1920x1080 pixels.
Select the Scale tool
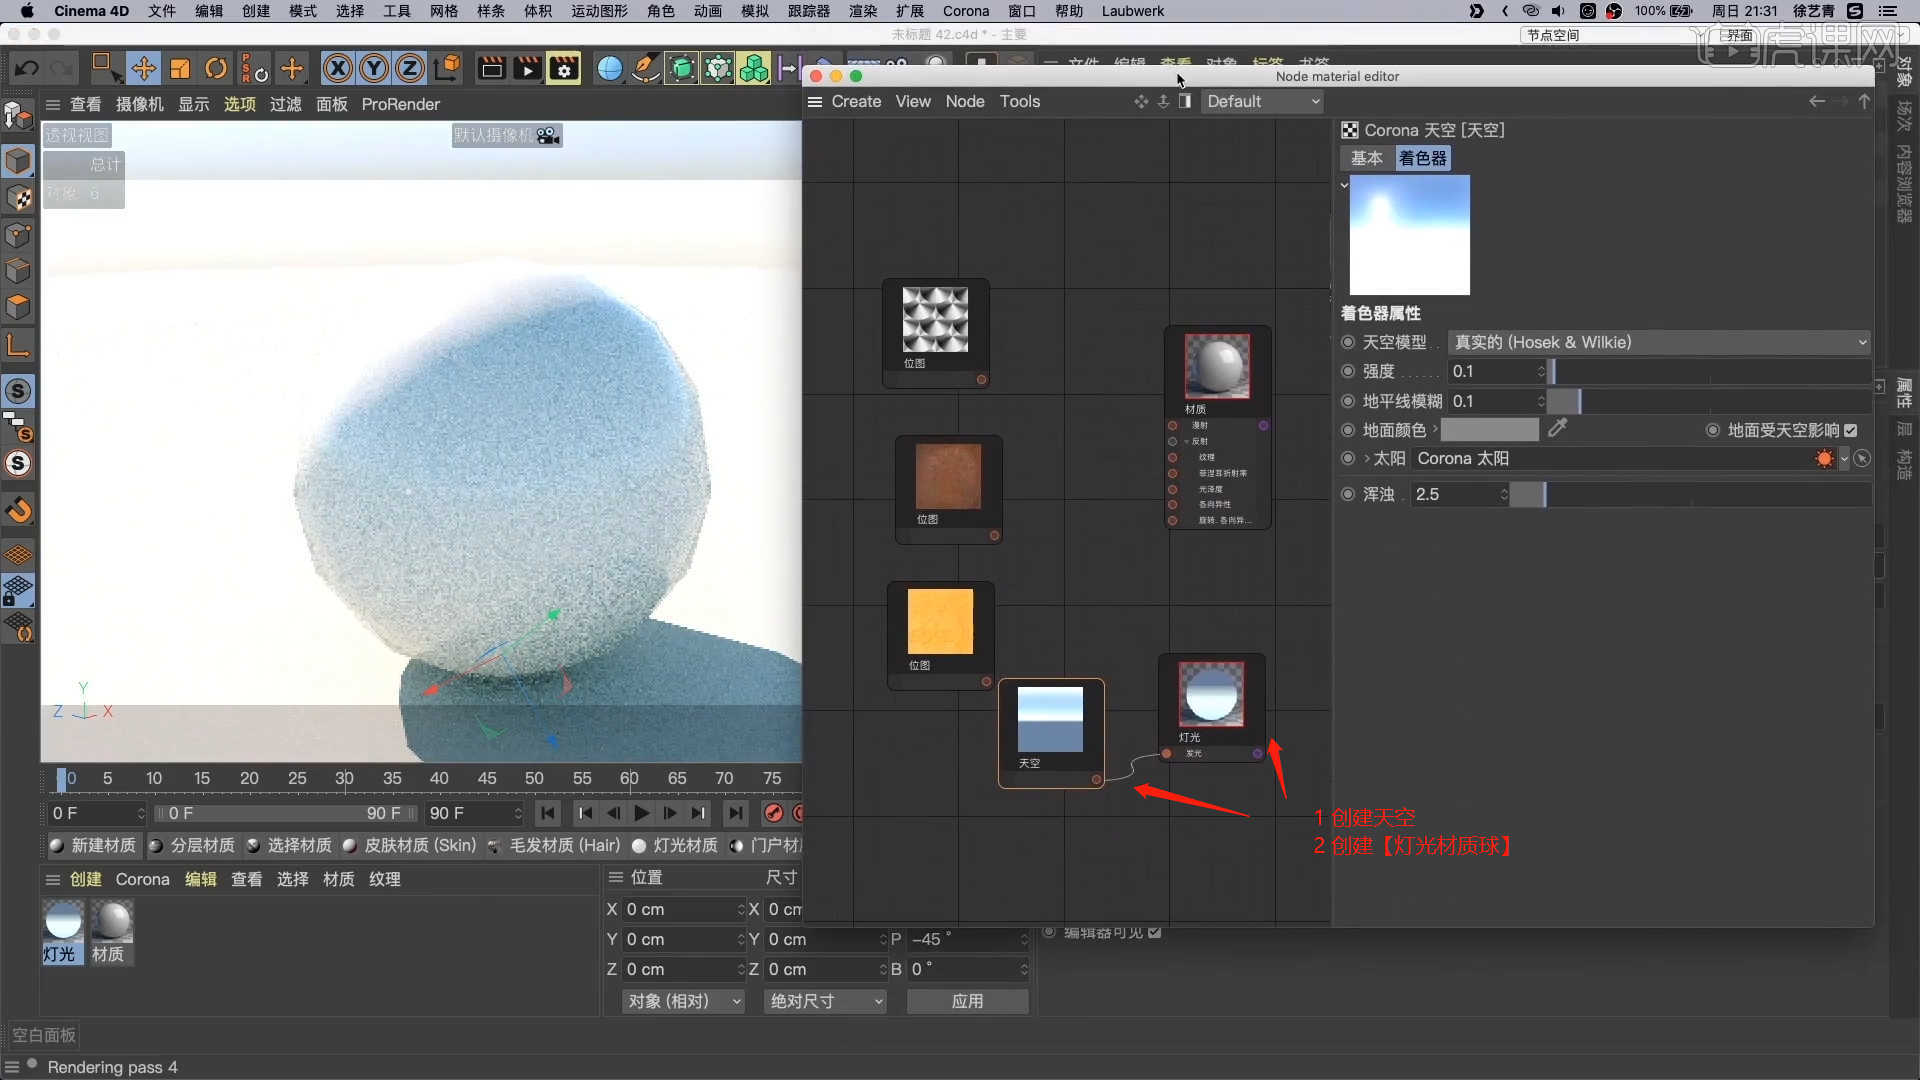180,68
